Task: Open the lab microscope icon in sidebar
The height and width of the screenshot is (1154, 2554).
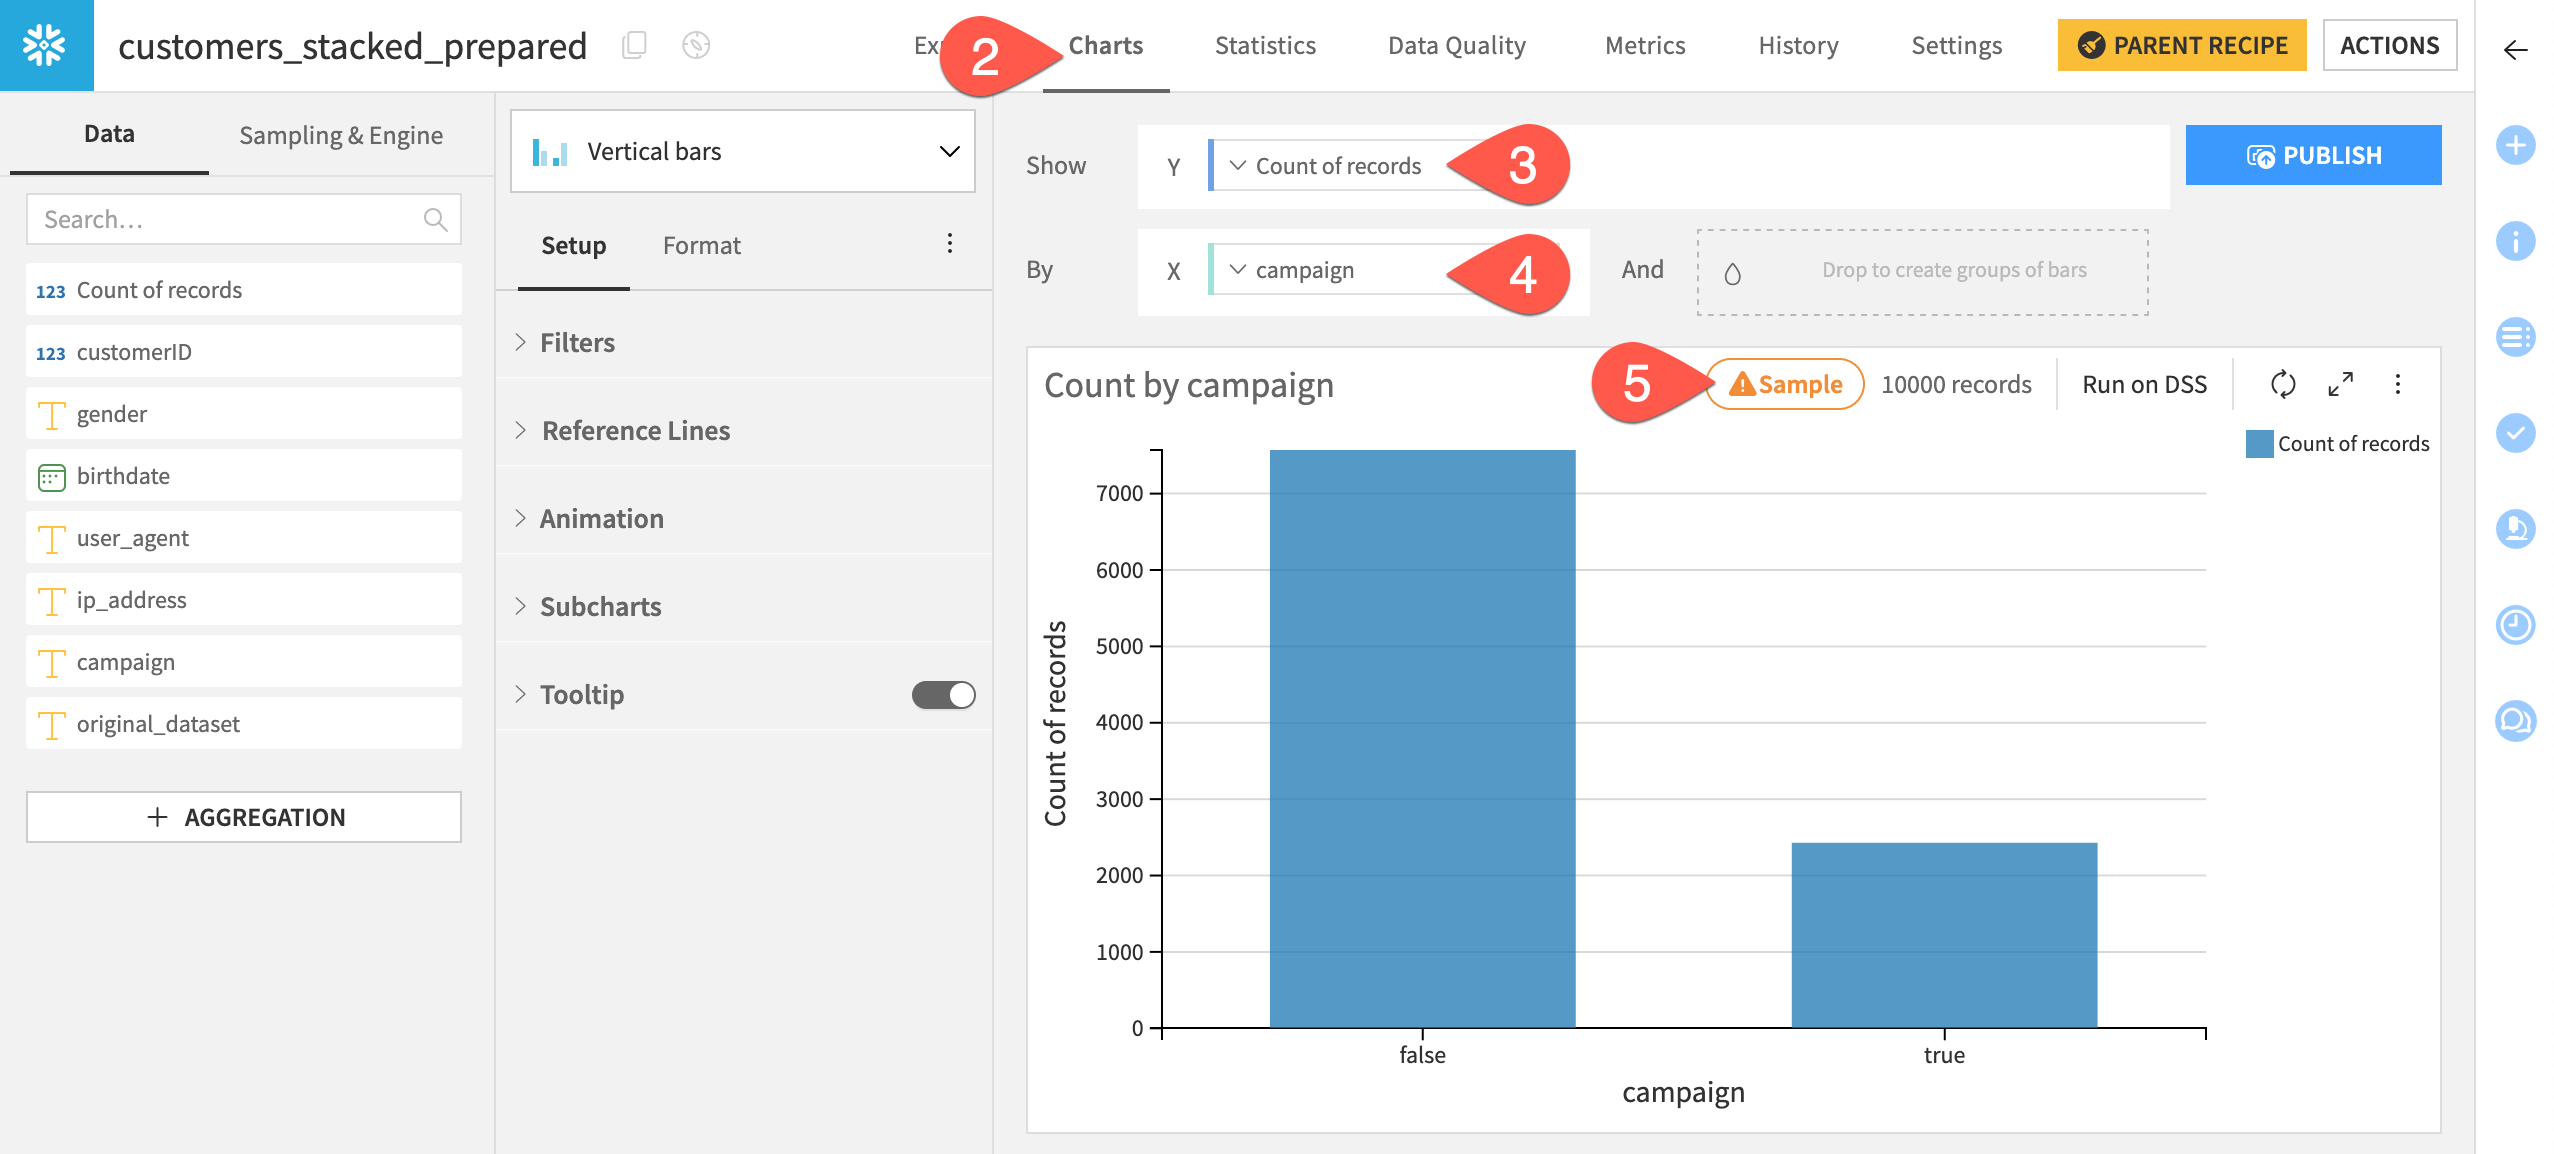Action: click(2515, 529)
